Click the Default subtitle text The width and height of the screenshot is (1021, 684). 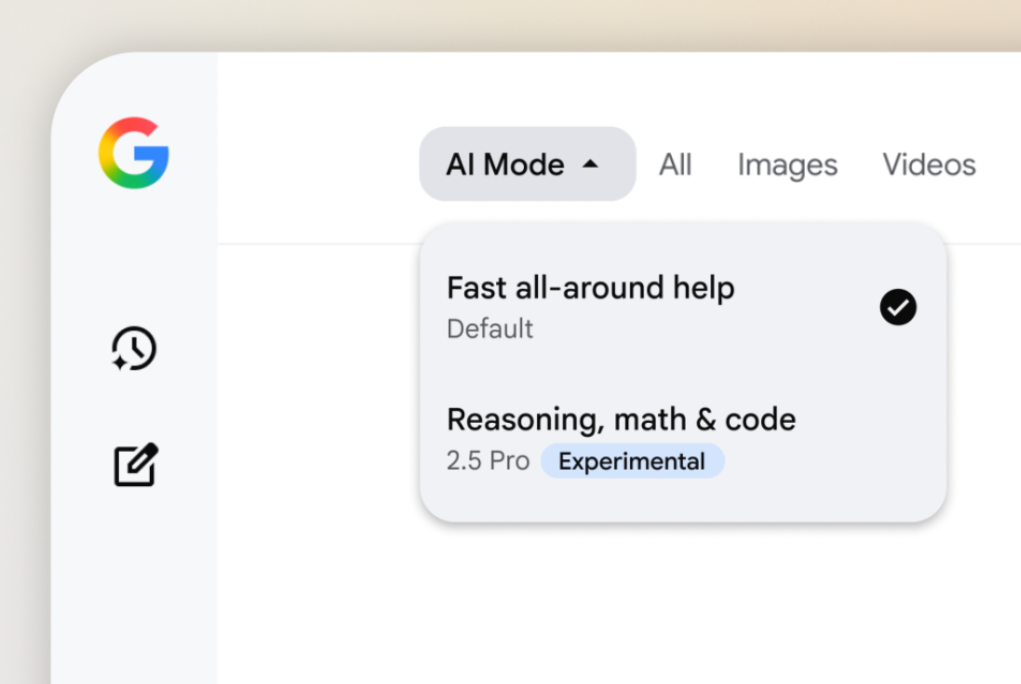[490, 329]
